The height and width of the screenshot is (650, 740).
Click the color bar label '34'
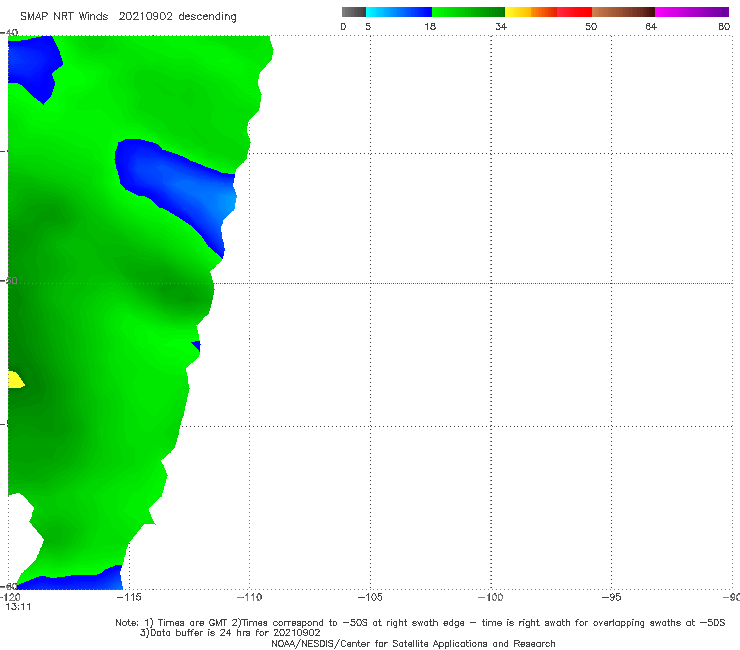click(x=501, y=26)
